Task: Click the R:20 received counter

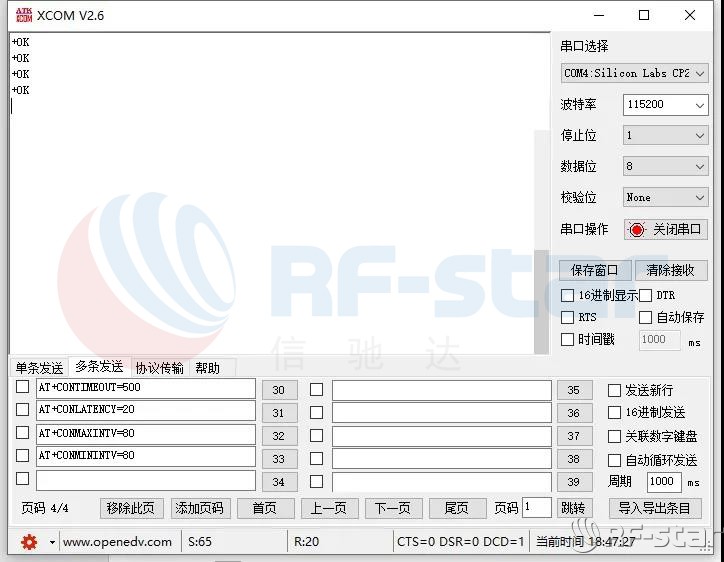Action: tap(307, 542)
